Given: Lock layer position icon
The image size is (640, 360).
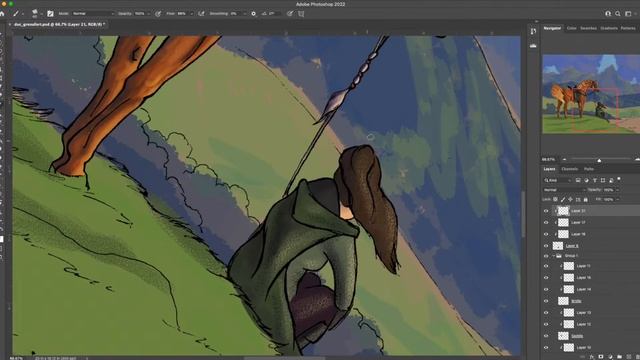Looking at the screenshot, I should pos(571,200).
